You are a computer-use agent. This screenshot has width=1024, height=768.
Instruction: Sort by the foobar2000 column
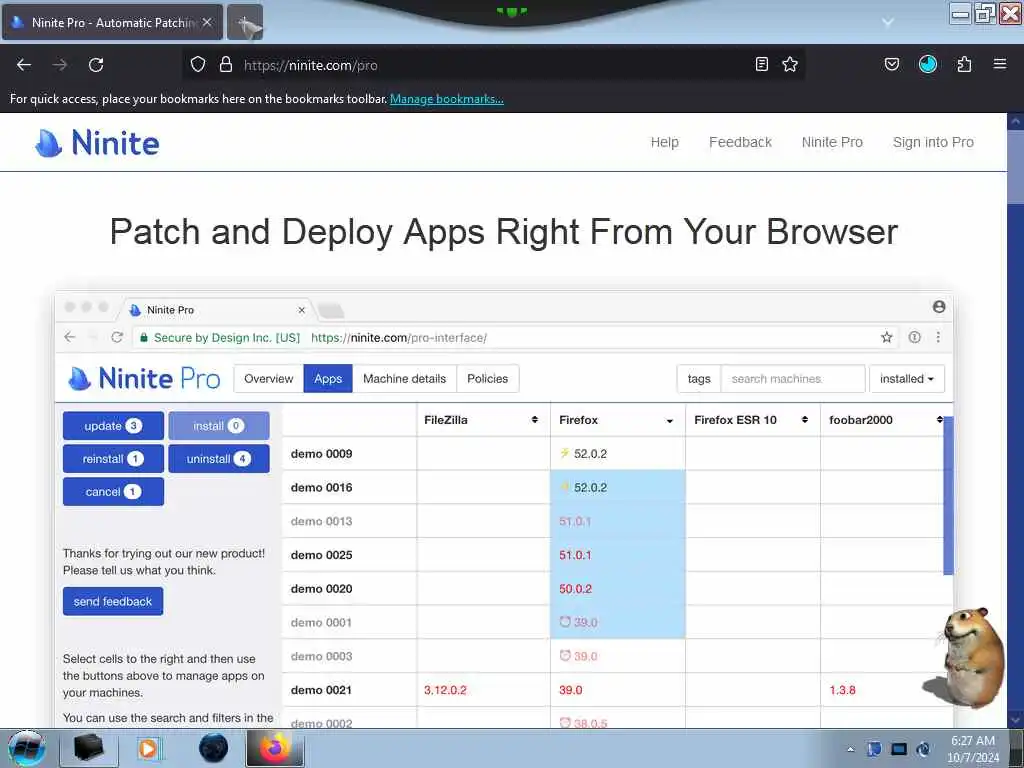coord(939,420)
